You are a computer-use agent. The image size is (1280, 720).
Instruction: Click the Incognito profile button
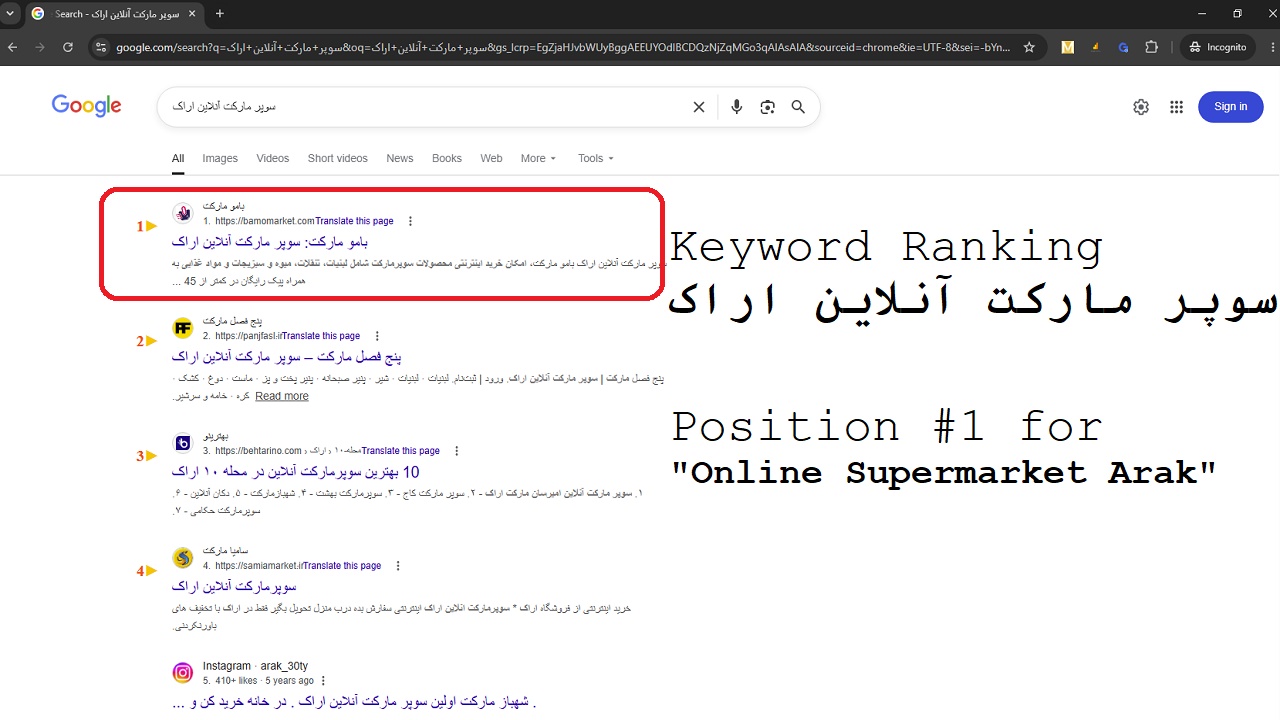[1217, 47]
